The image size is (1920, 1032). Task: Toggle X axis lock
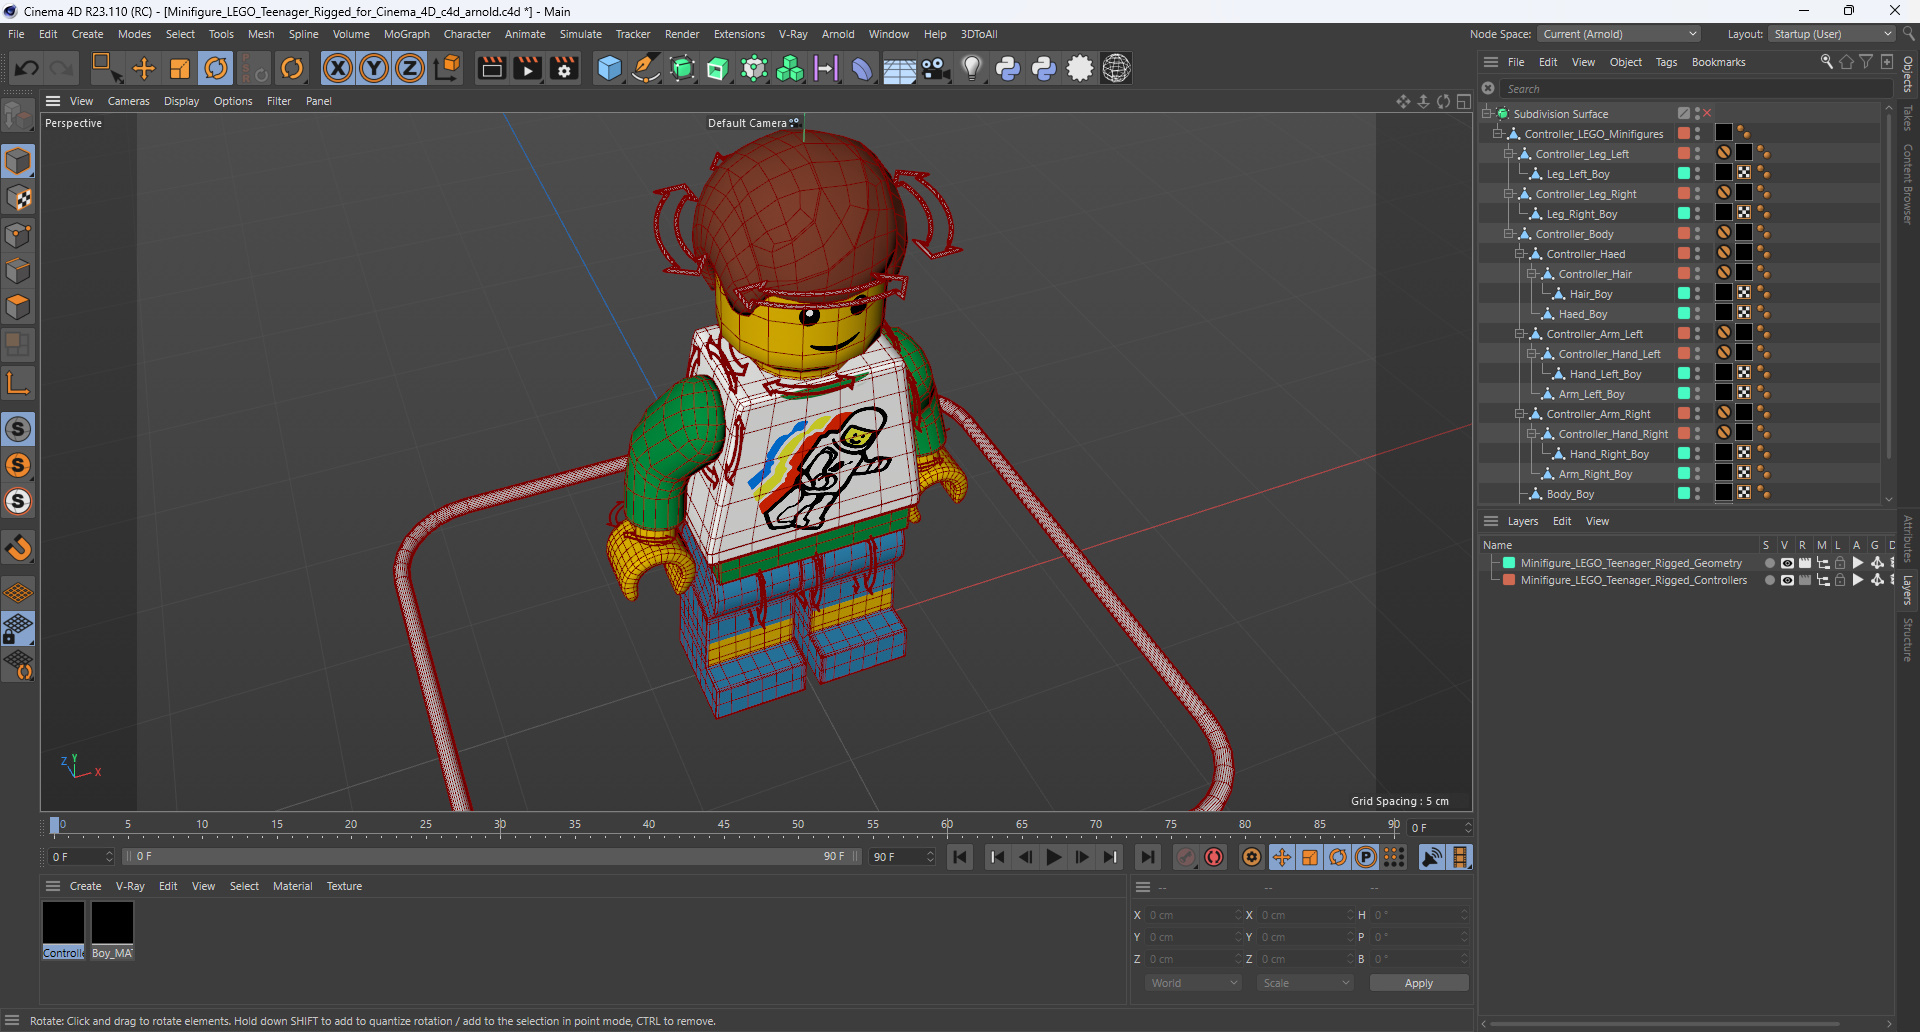click(338, 68)
